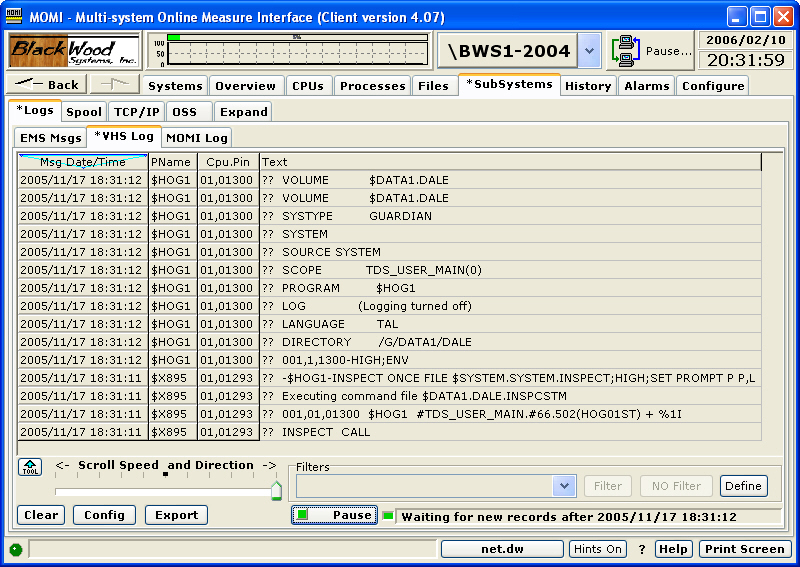The width and height of the screenshot is (800, 567).
Task: Click the Filter button
Action: click(608, 486)
